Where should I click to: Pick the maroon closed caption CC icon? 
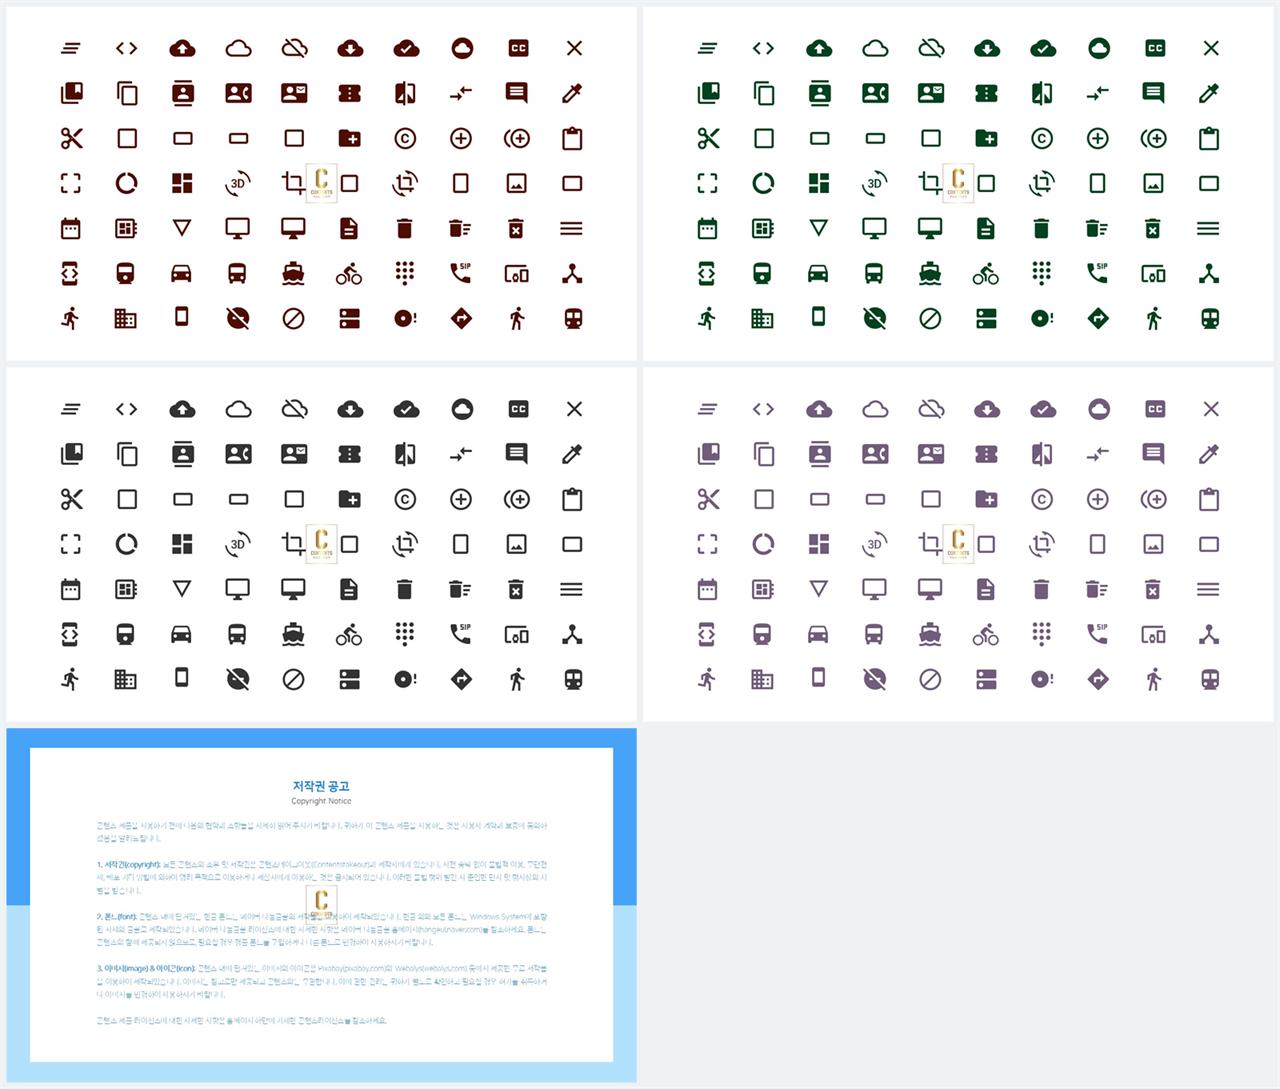pyautogui.click(x=518, y=48)
